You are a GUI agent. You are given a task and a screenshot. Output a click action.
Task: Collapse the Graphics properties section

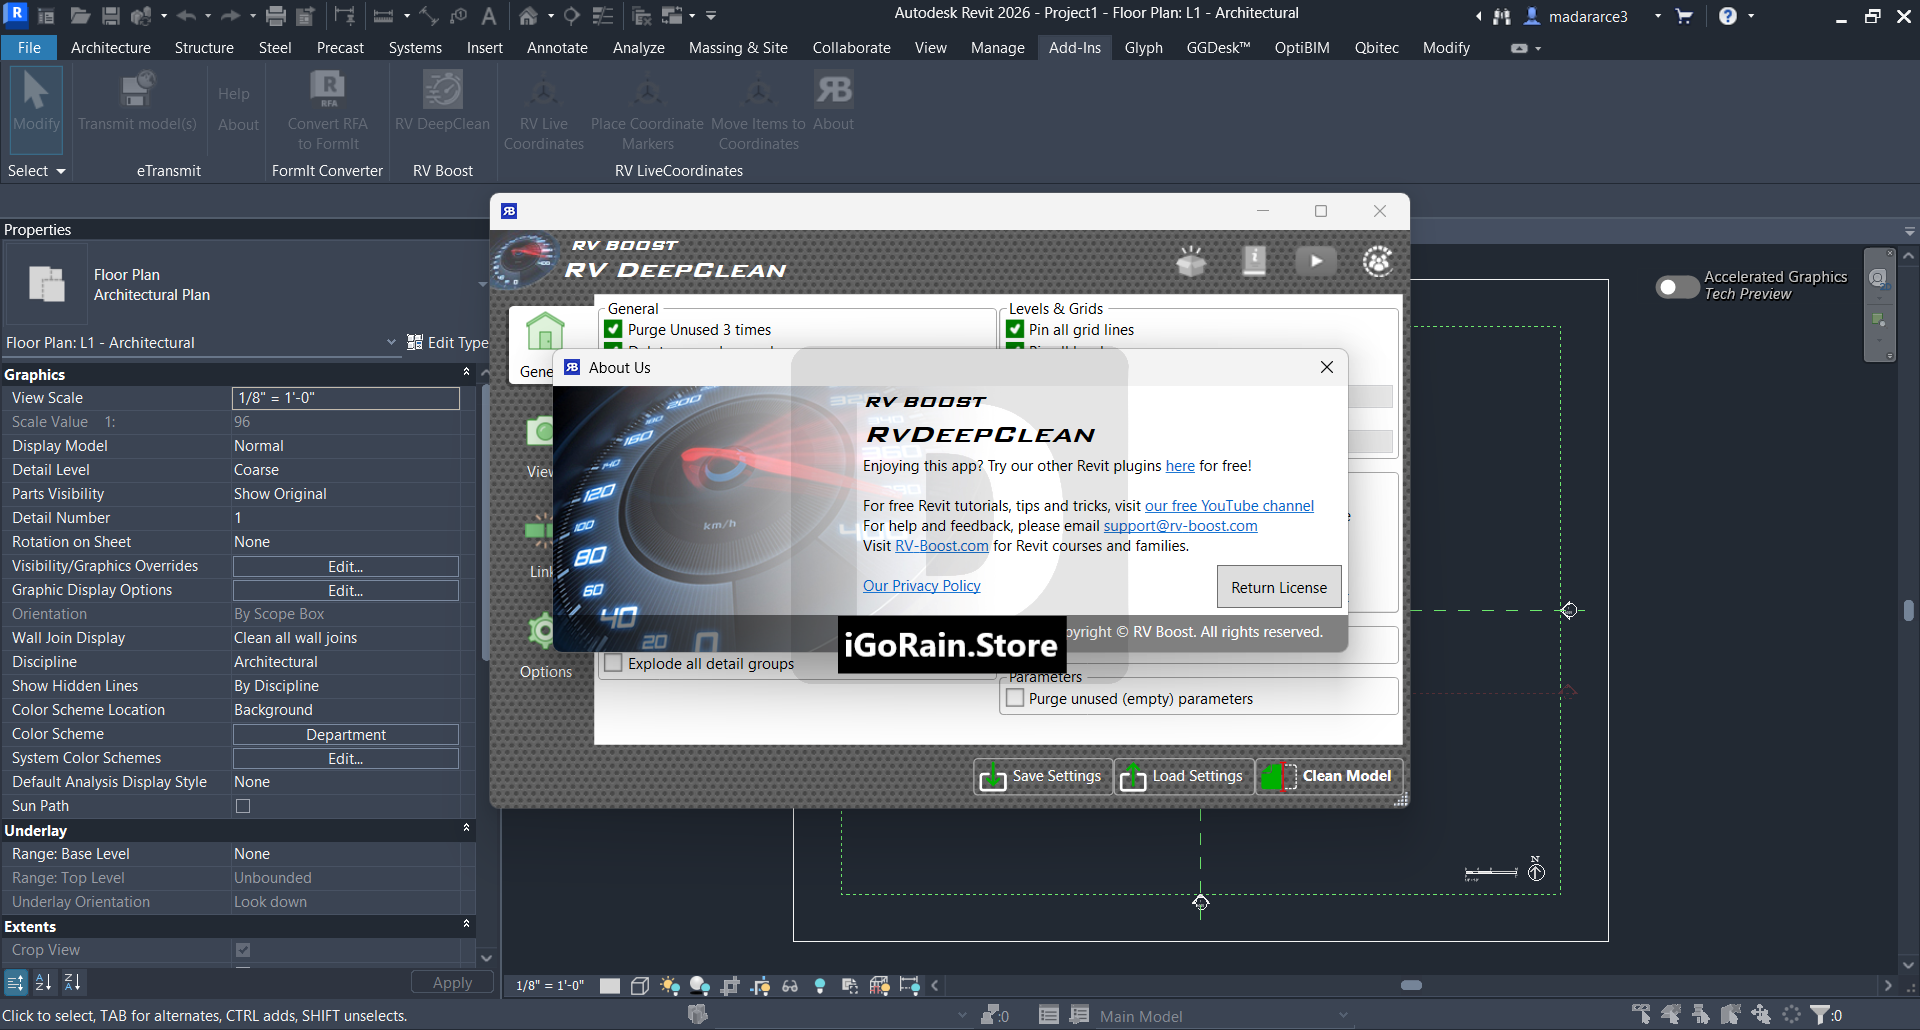pos(466,373)
